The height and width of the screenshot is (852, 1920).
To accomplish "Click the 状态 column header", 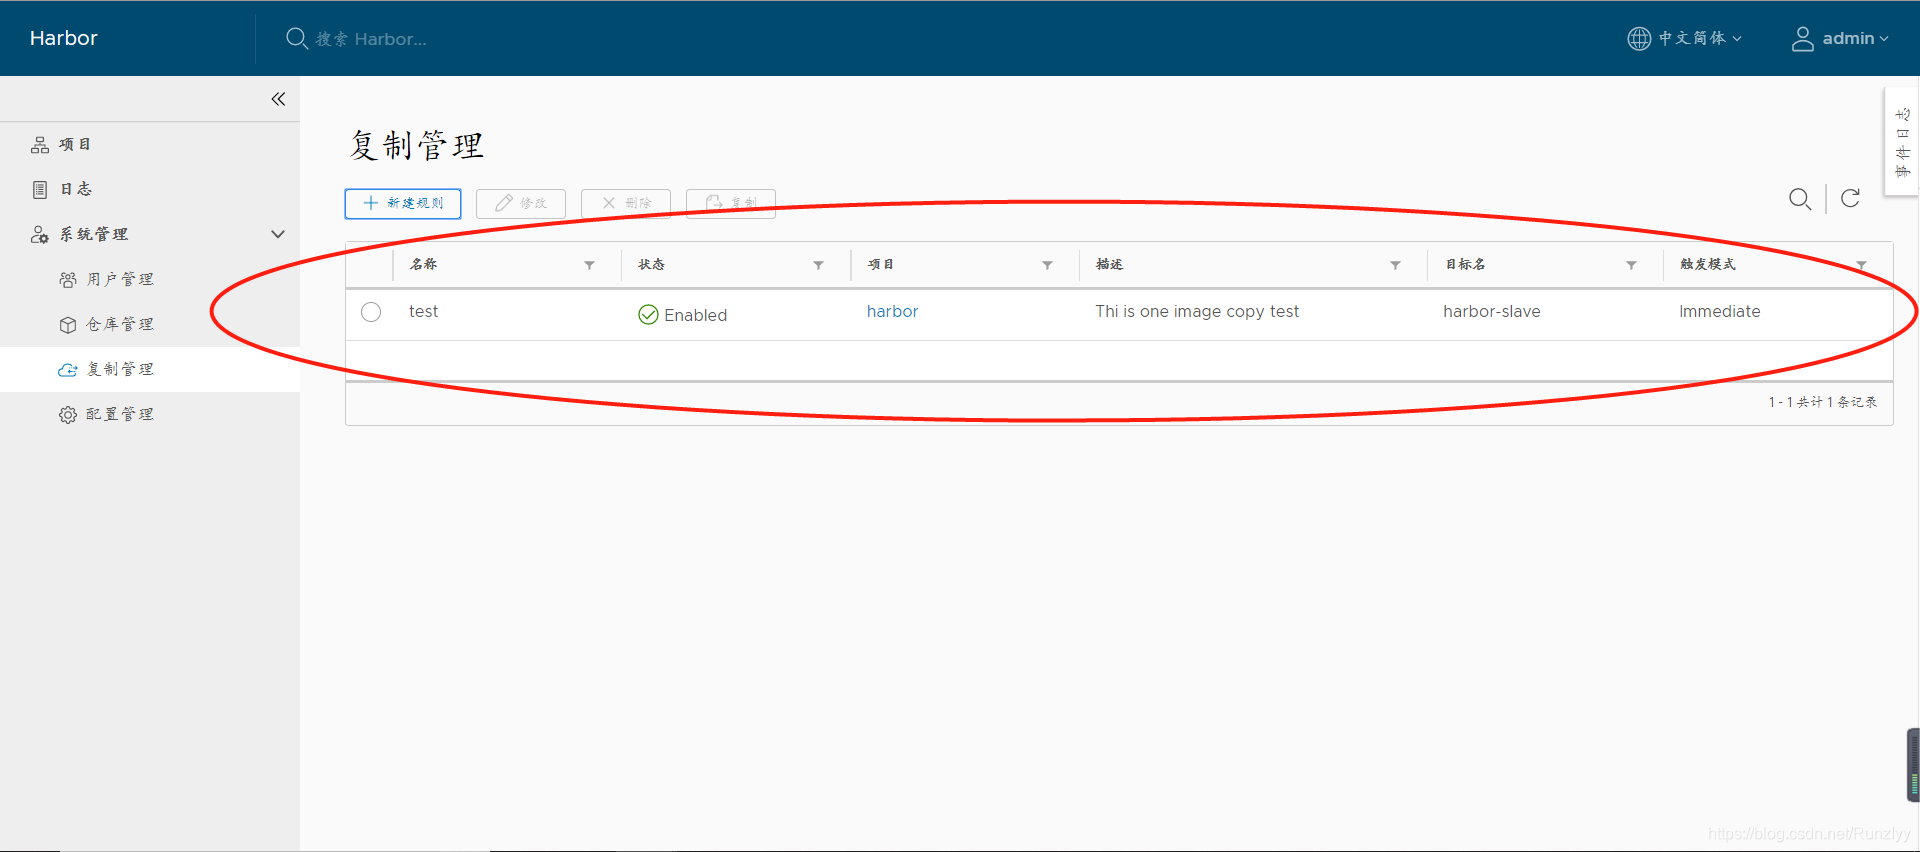I will pyautogui.click(x=652, y=264).
